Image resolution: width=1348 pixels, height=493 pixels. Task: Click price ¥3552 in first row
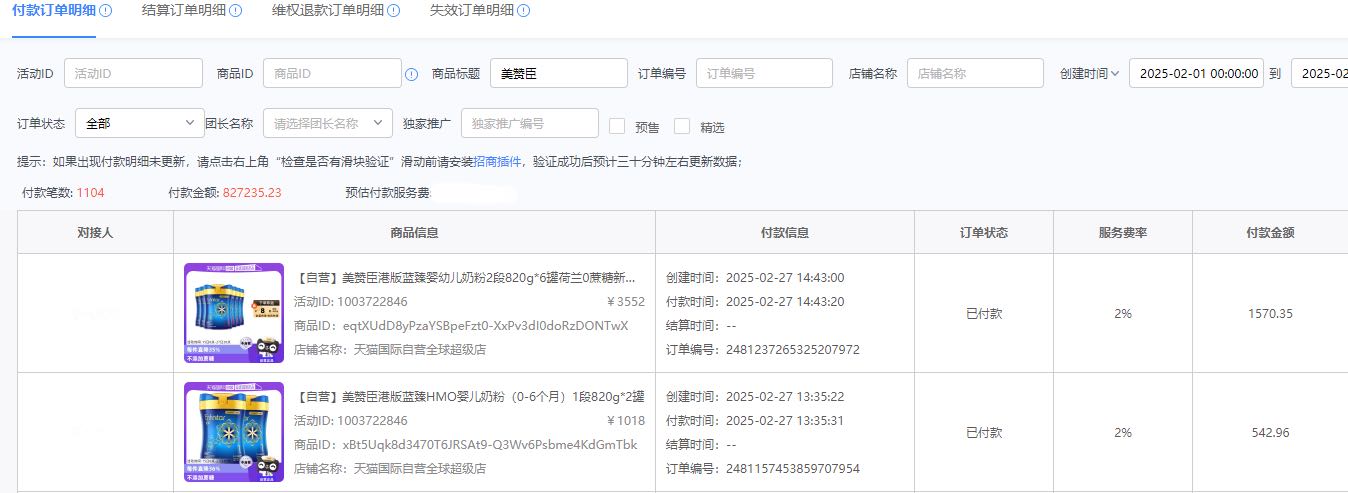click(x=626, y=301)
